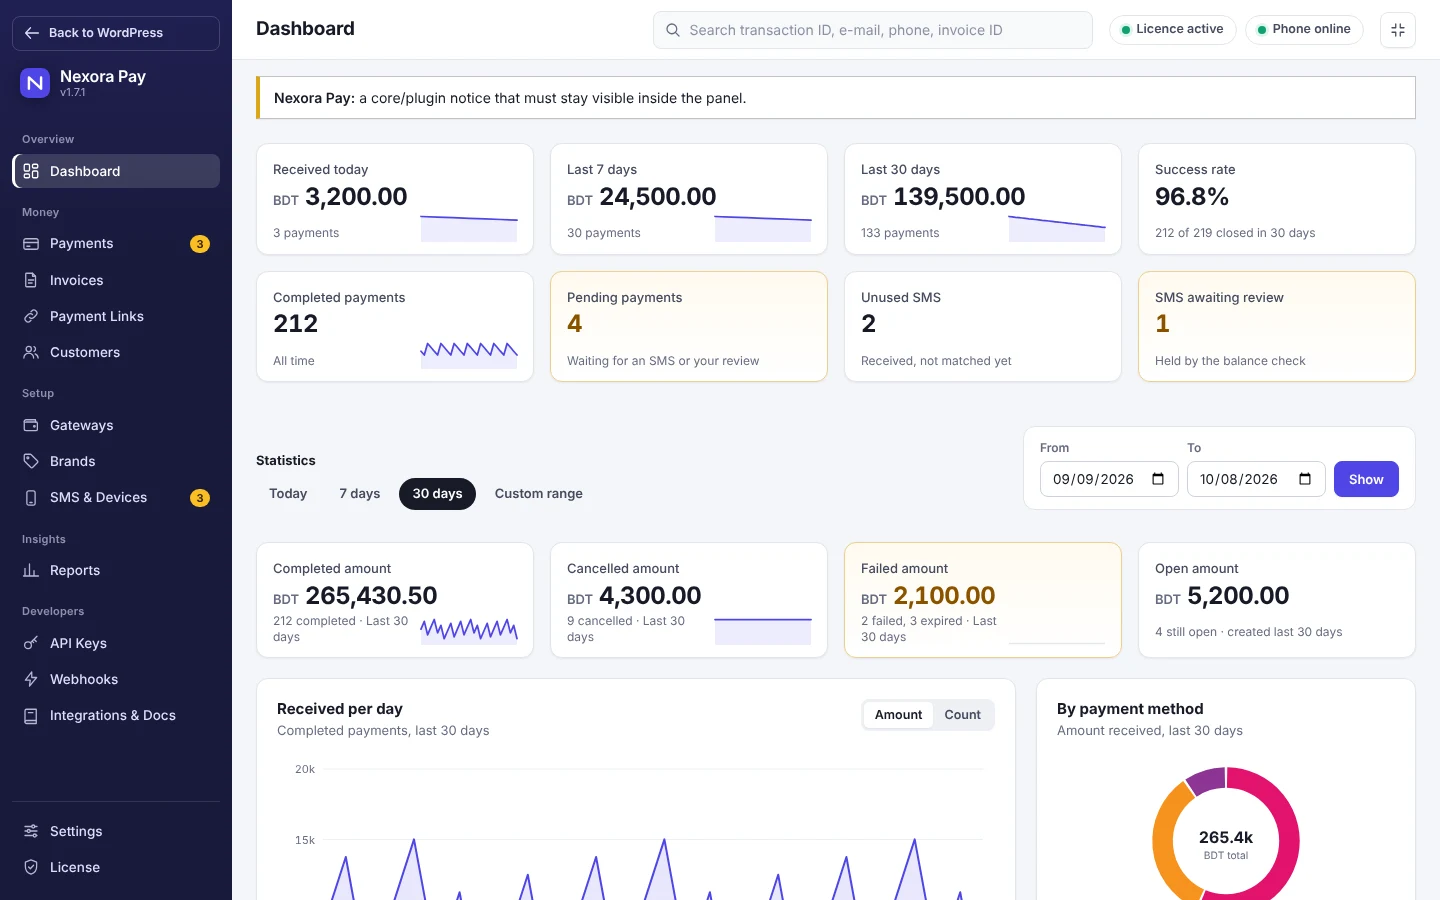Click the Phone online status pill
The image size is (1440, 900).
(x=1303, y=30)
